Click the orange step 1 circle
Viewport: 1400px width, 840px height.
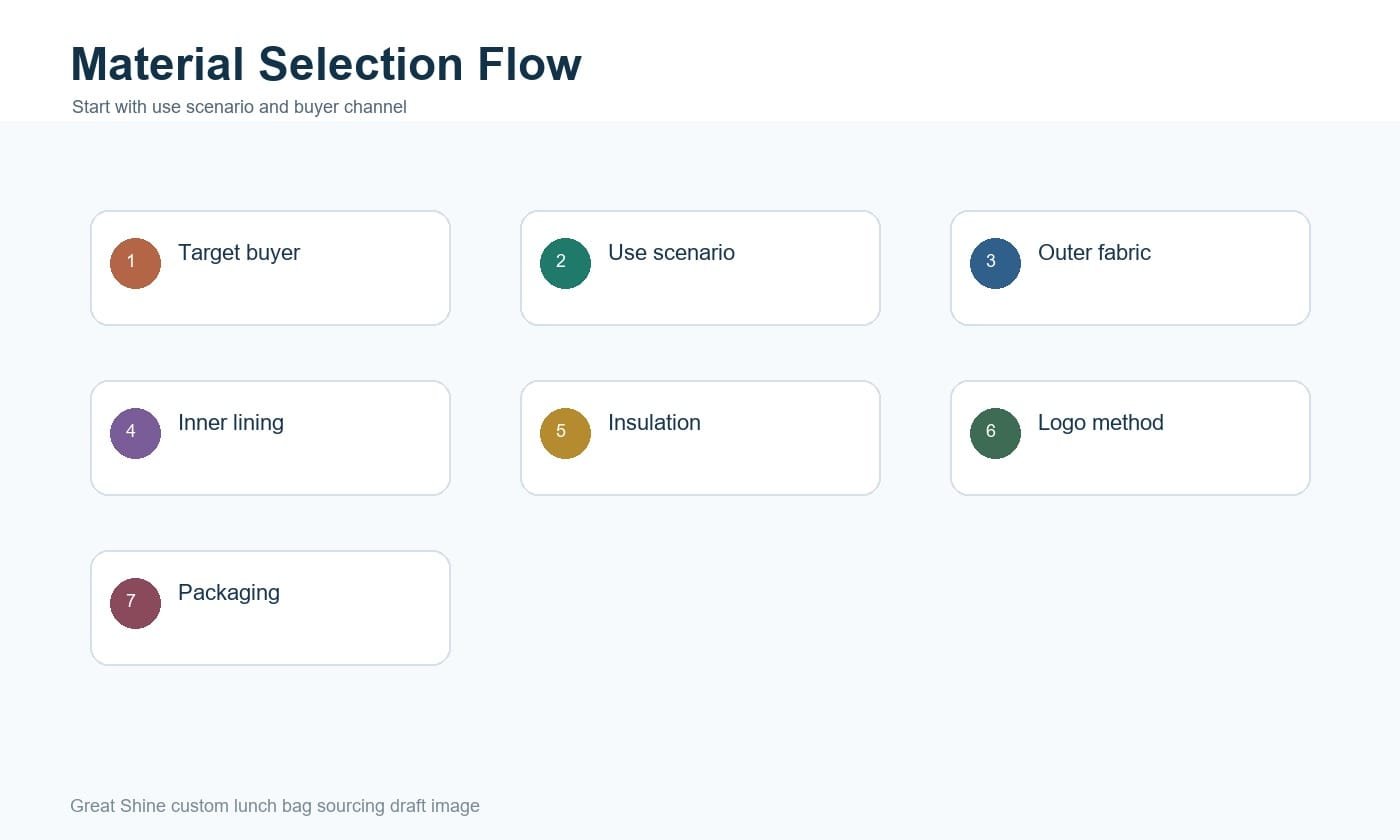pyautogui.click(x=135, y=263)
